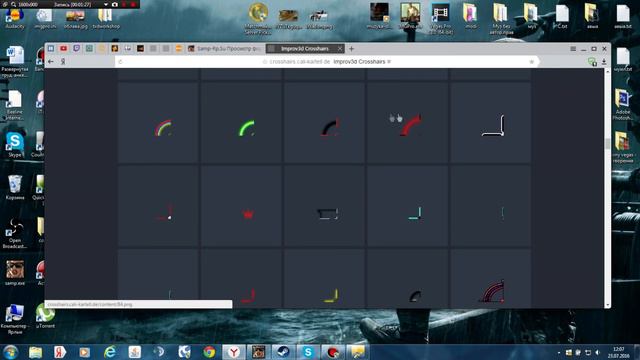This screenshot has width=640, height=360.
Task: Open the Twitch pinned tab
Action: pyautogui.click(x=76, y=49)
